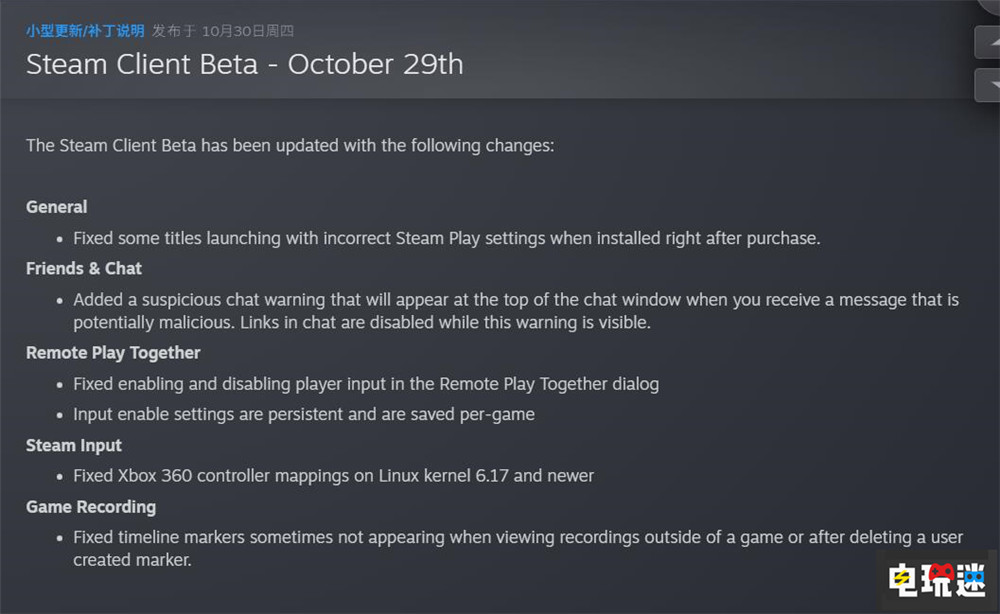
Task: Click the bullet about enabling and disabling player input
Action: pos(366,384)
